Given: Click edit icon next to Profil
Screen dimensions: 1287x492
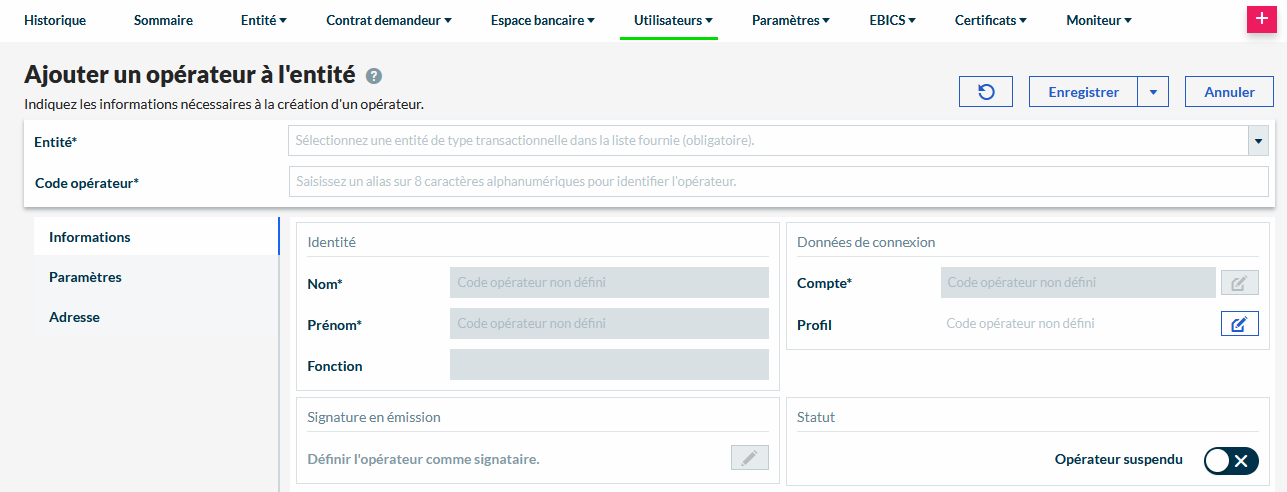Looking at the screenshot, I should coord(1239,324).
